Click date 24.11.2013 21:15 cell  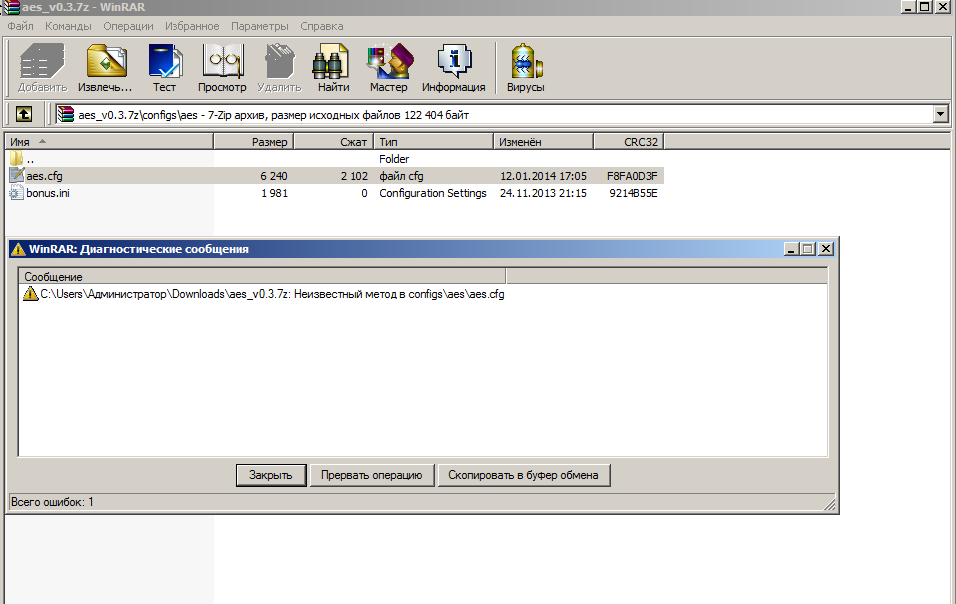point(543,193)
